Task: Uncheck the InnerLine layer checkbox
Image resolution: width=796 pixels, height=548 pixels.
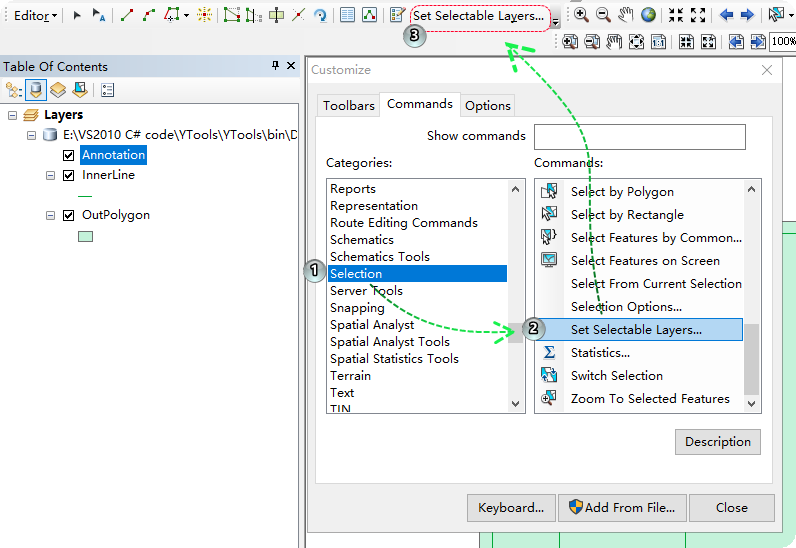Action: pos(69,175)
